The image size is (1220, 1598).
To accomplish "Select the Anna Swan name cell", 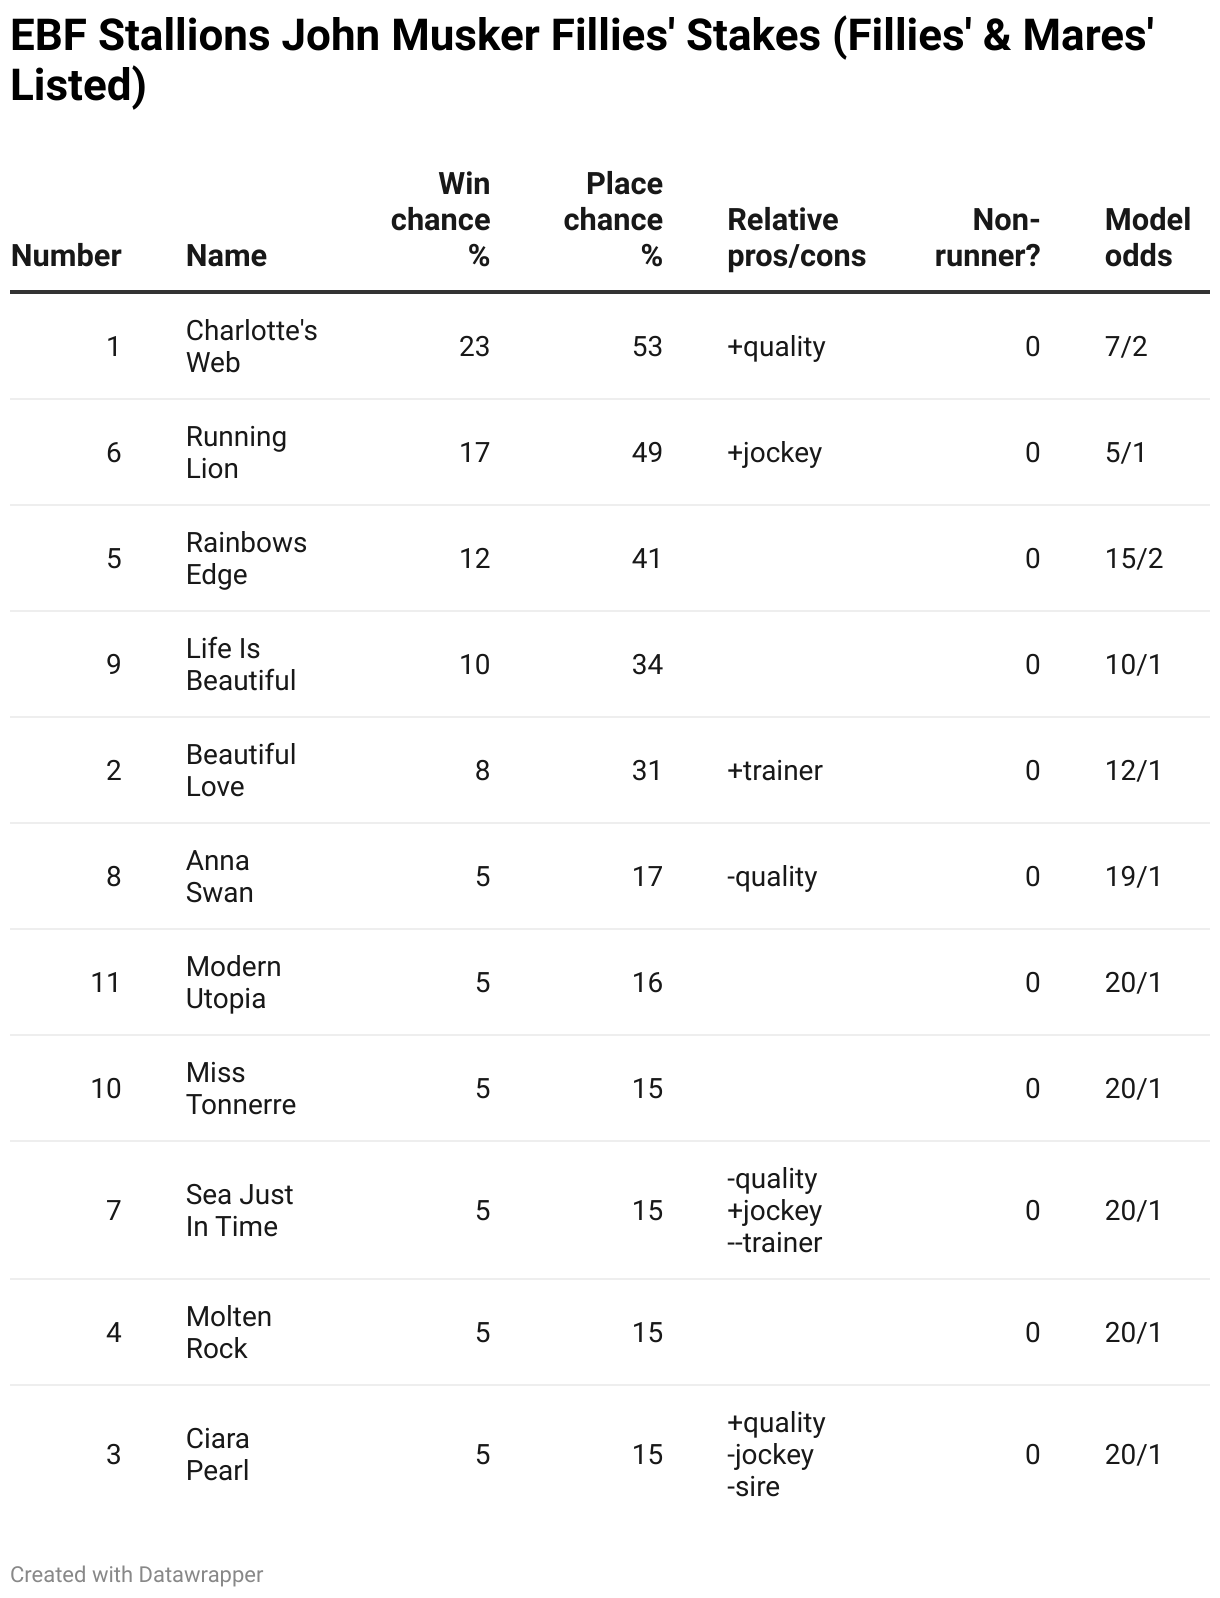I will (220, 876).
